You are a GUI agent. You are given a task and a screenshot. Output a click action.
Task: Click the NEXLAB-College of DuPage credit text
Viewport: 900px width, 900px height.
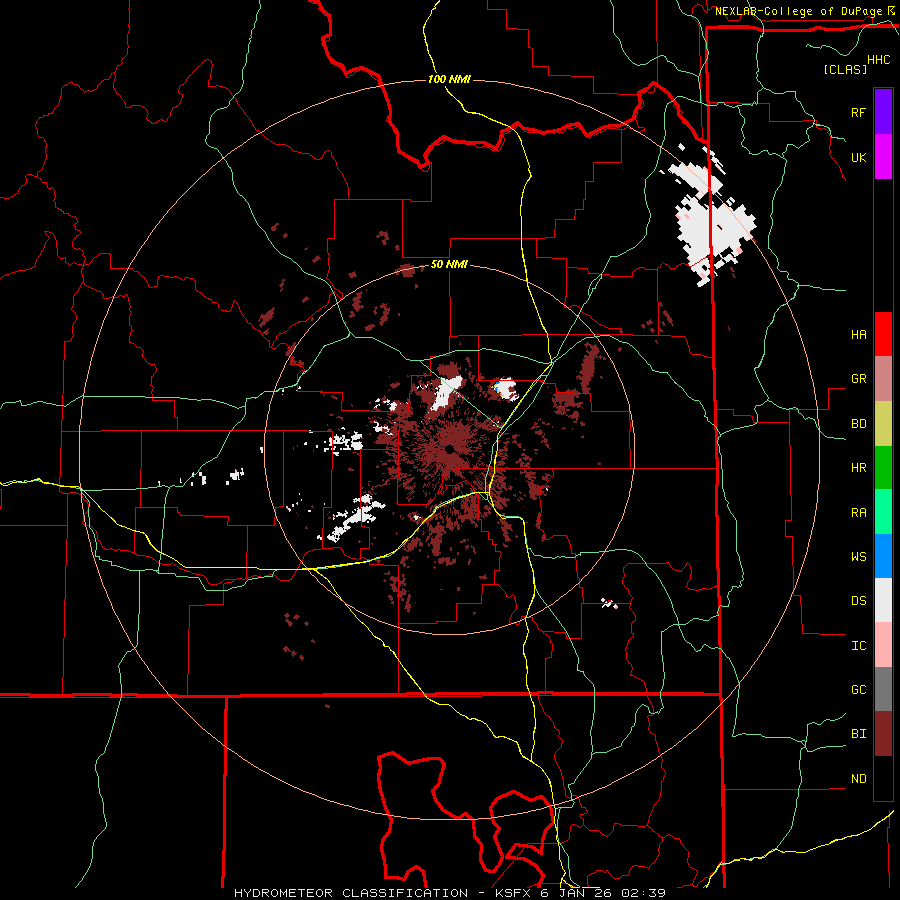[798, 11]
